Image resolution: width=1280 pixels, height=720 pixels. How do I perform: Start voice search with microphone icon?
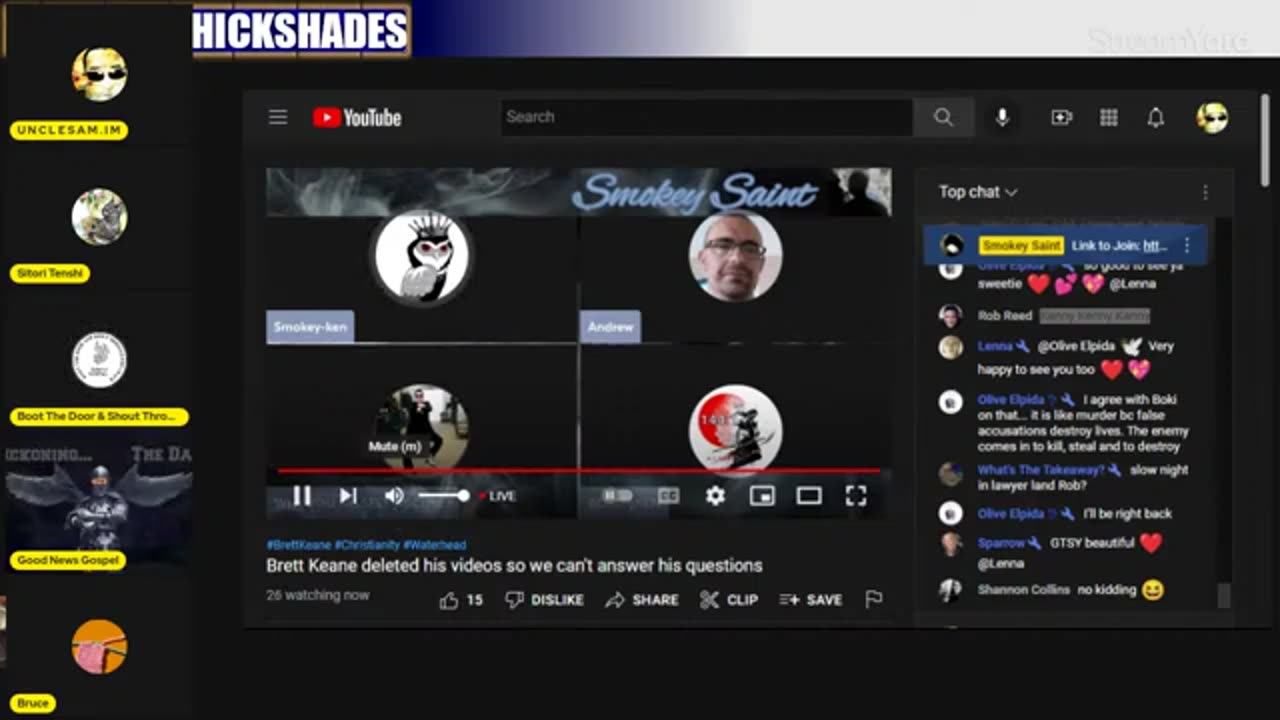(1002, 117)
